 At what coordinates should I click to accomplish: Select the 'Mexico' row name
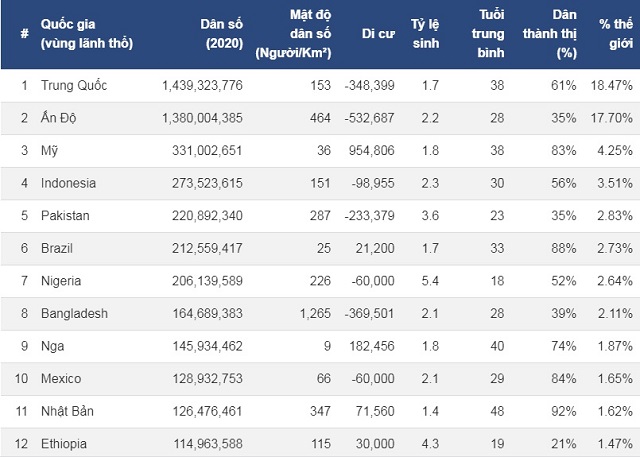pos(61,379)
